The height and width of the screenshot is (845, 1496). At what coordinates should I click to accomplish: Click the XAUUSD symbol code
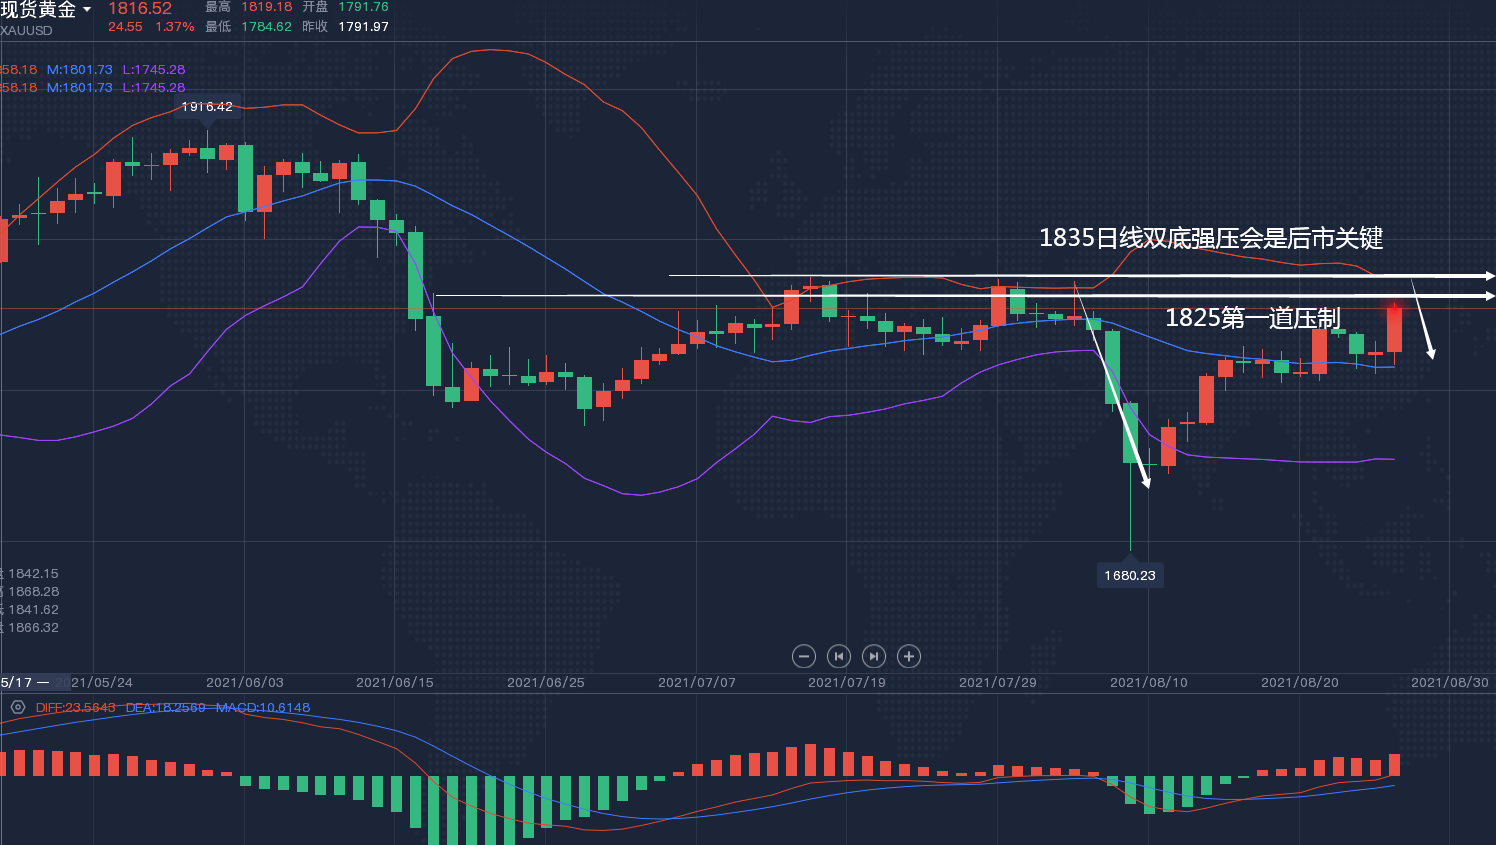pos(26,31)
